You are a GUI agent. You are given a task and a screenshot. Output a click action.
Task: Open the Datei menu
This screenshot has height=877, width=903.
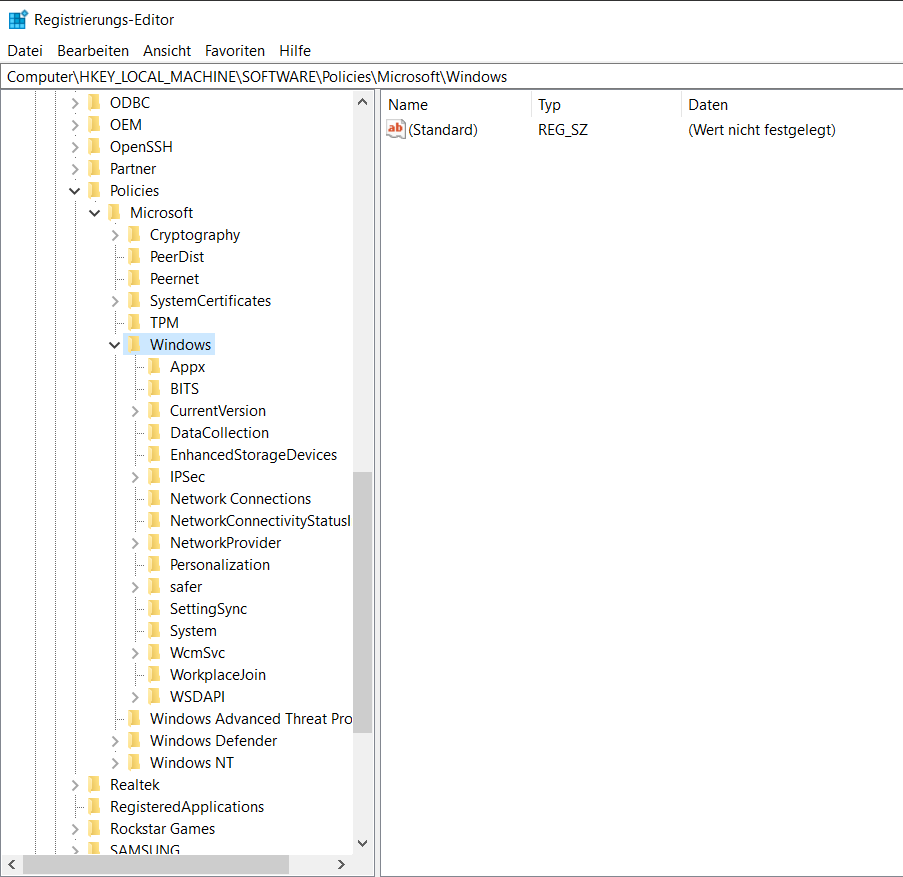pos(25,51)
